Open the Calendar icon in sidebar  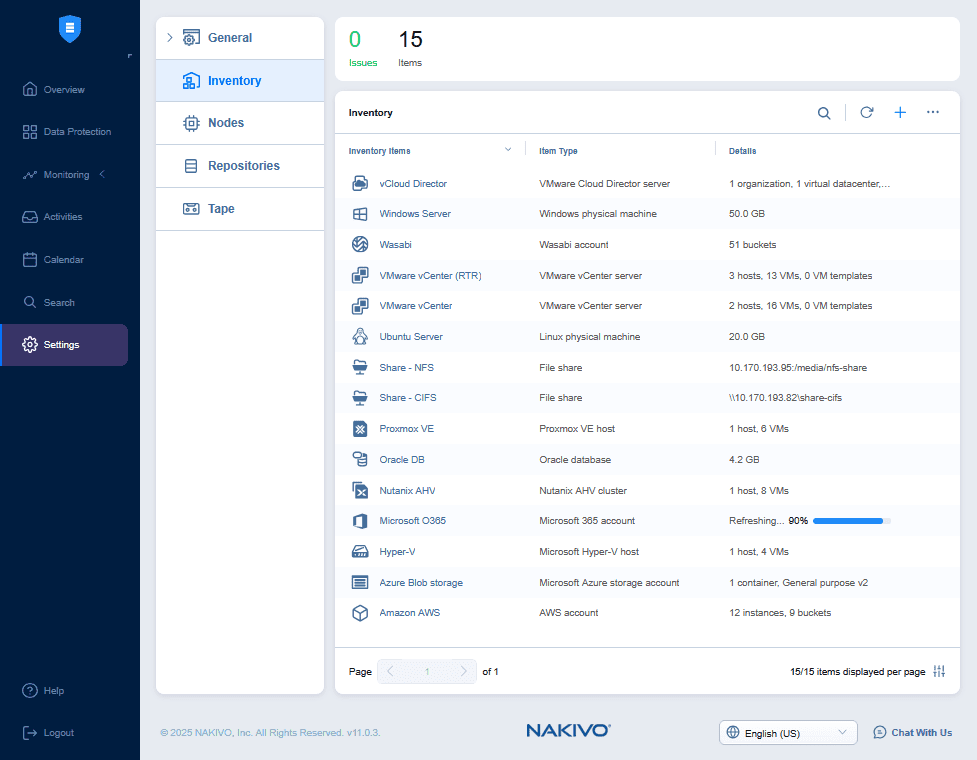[x=29, y=259]
